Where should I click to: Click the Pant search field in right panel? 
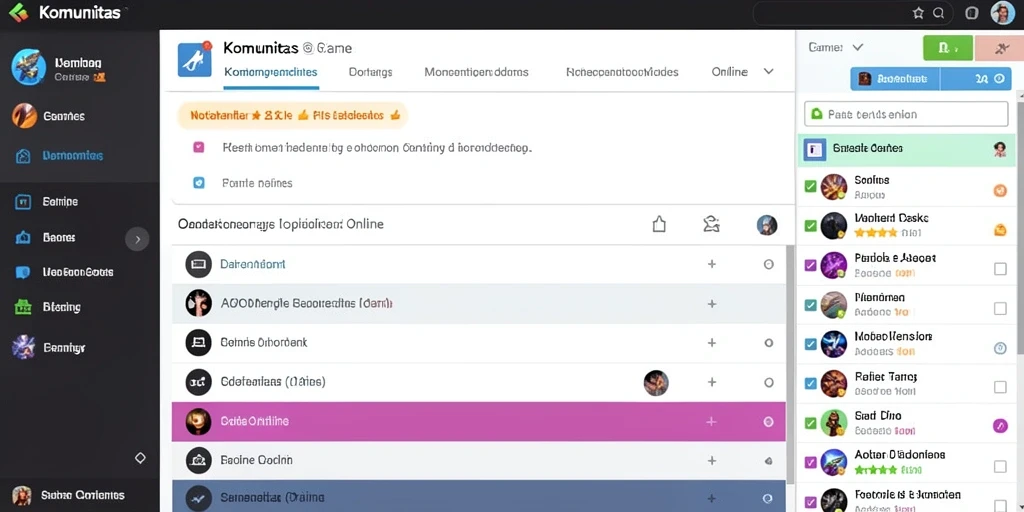tap(906, 114)
